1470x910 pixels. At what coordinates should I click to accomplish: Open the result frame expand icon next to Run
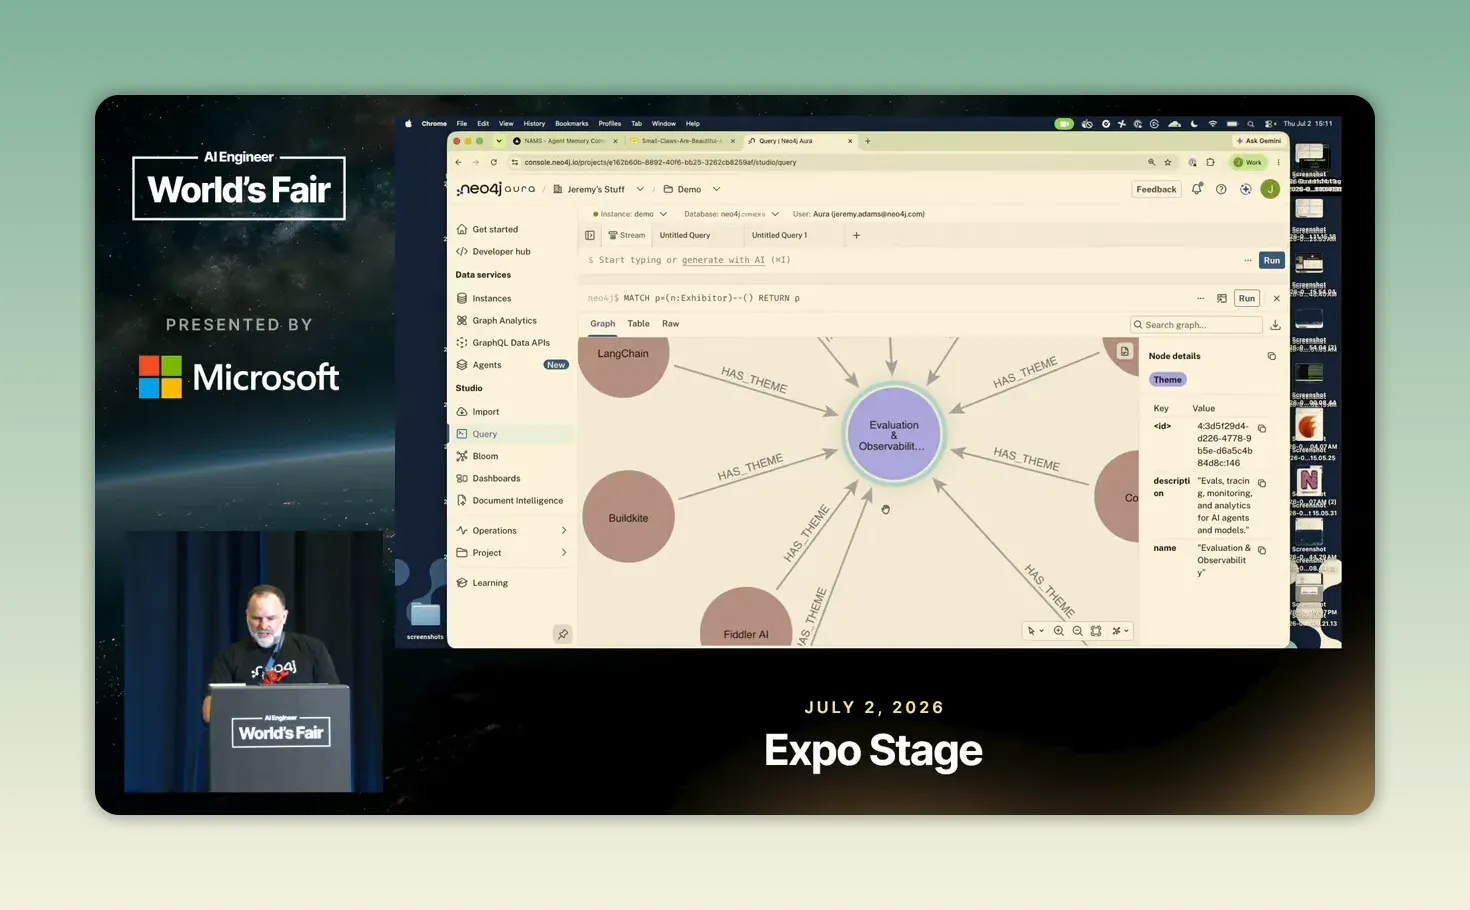pos(1221,298)
